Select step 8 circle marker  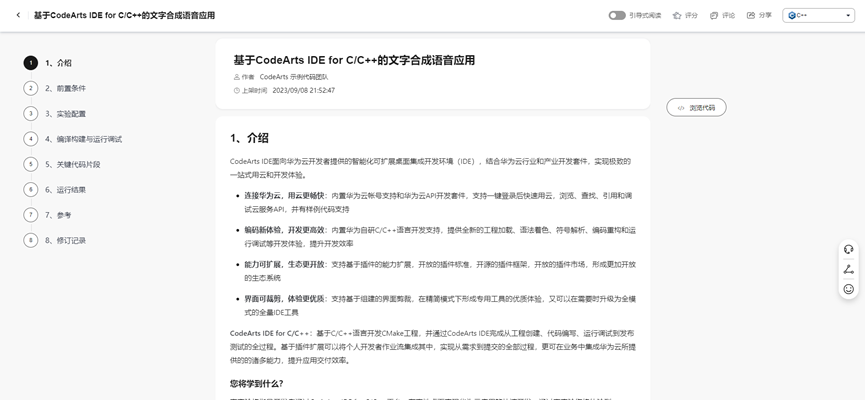click(x=31, y=241)
